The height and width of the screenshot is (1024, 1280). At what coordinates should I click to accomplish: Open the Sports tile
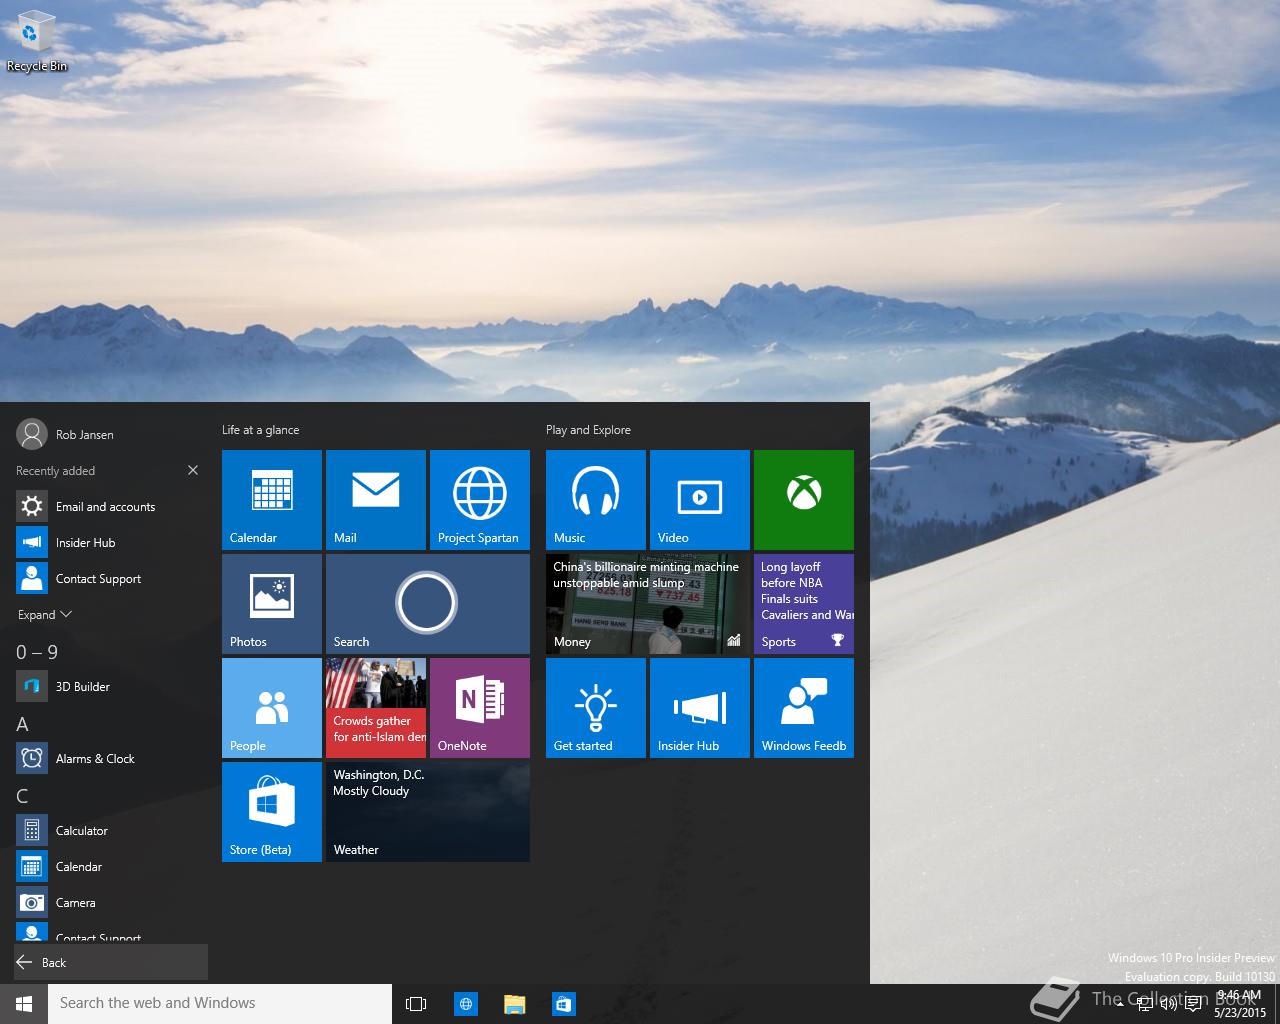804,604
